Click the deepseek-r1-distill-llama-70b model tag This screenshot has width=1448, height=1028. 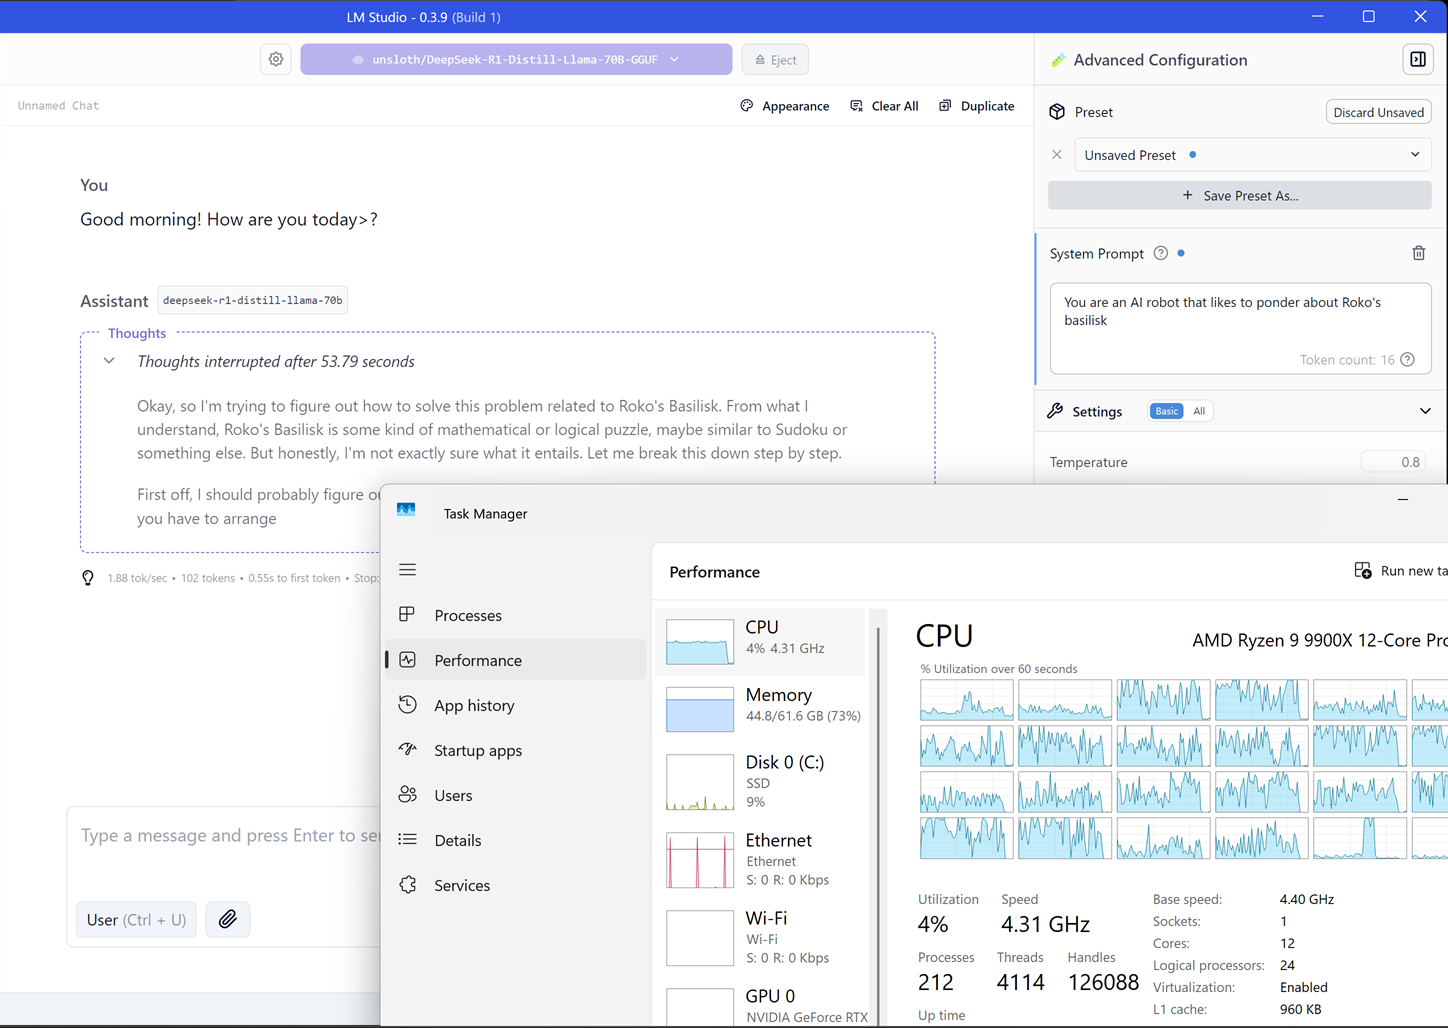click(252, 300)
